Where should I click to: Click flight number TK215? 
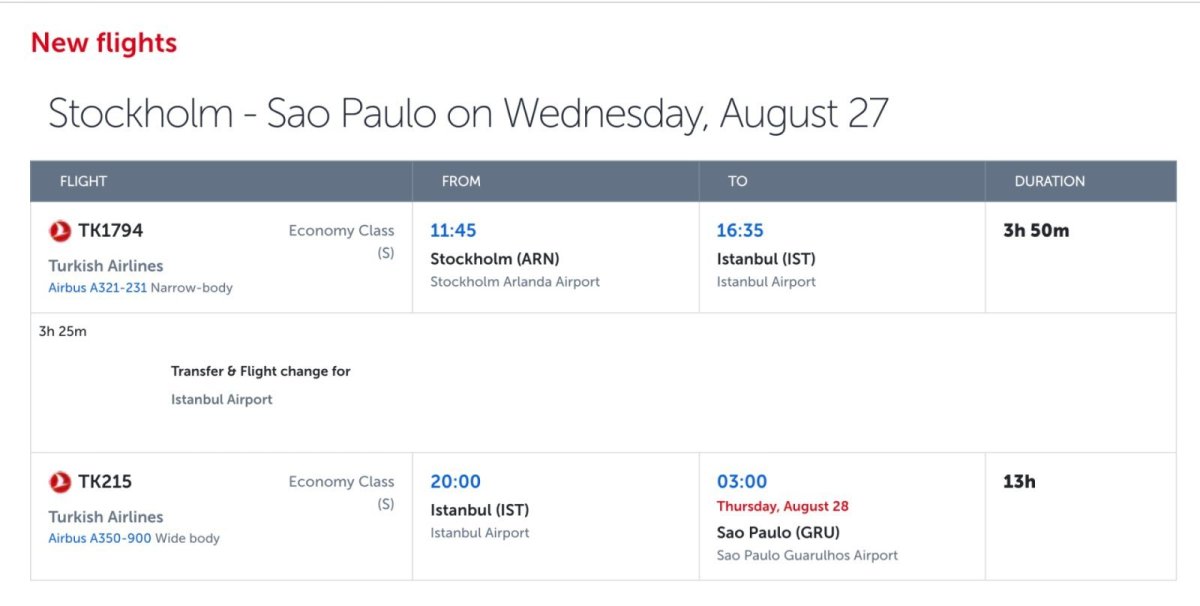(x=105, y=482)
